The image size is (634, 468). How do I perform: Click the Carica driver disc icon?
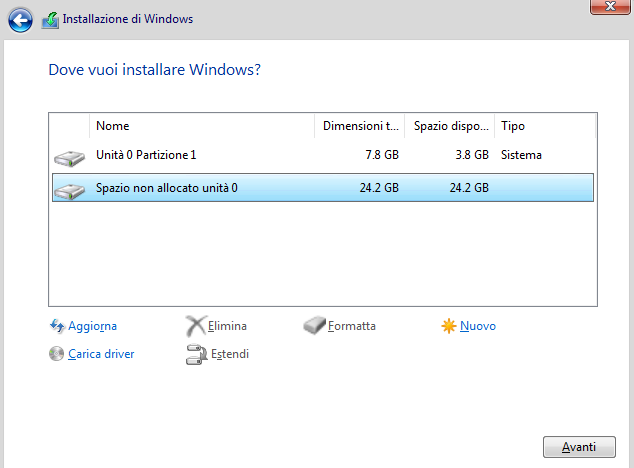[x=56, y=354]
